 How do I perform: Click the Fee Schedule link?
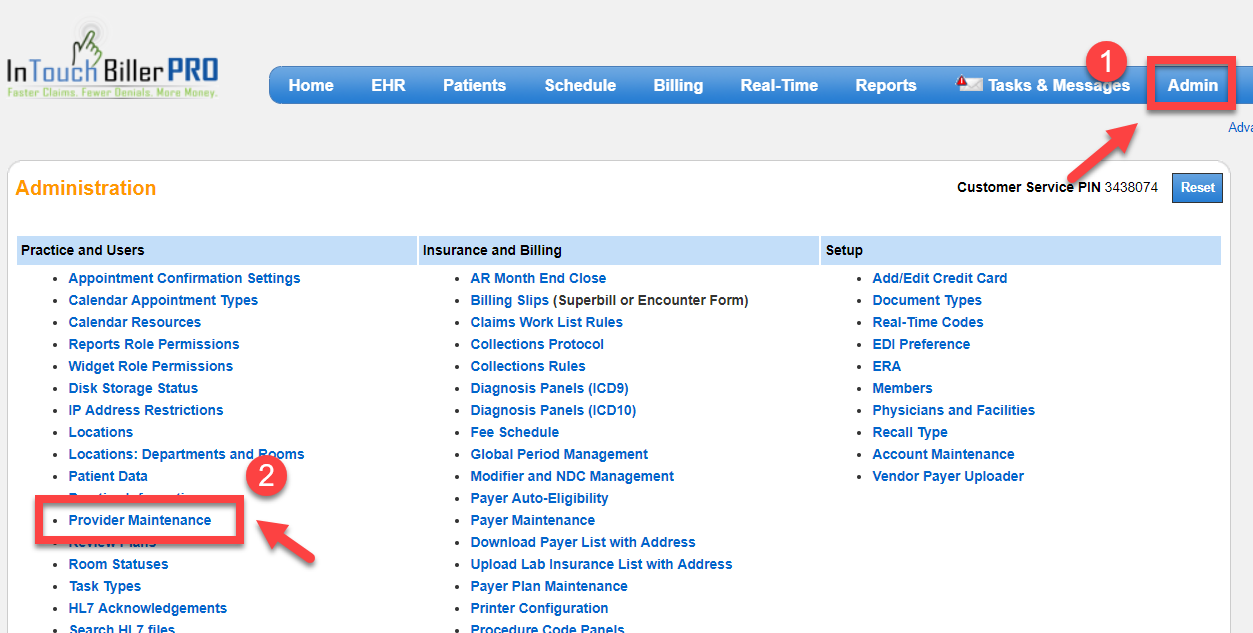tap(514, 432)
